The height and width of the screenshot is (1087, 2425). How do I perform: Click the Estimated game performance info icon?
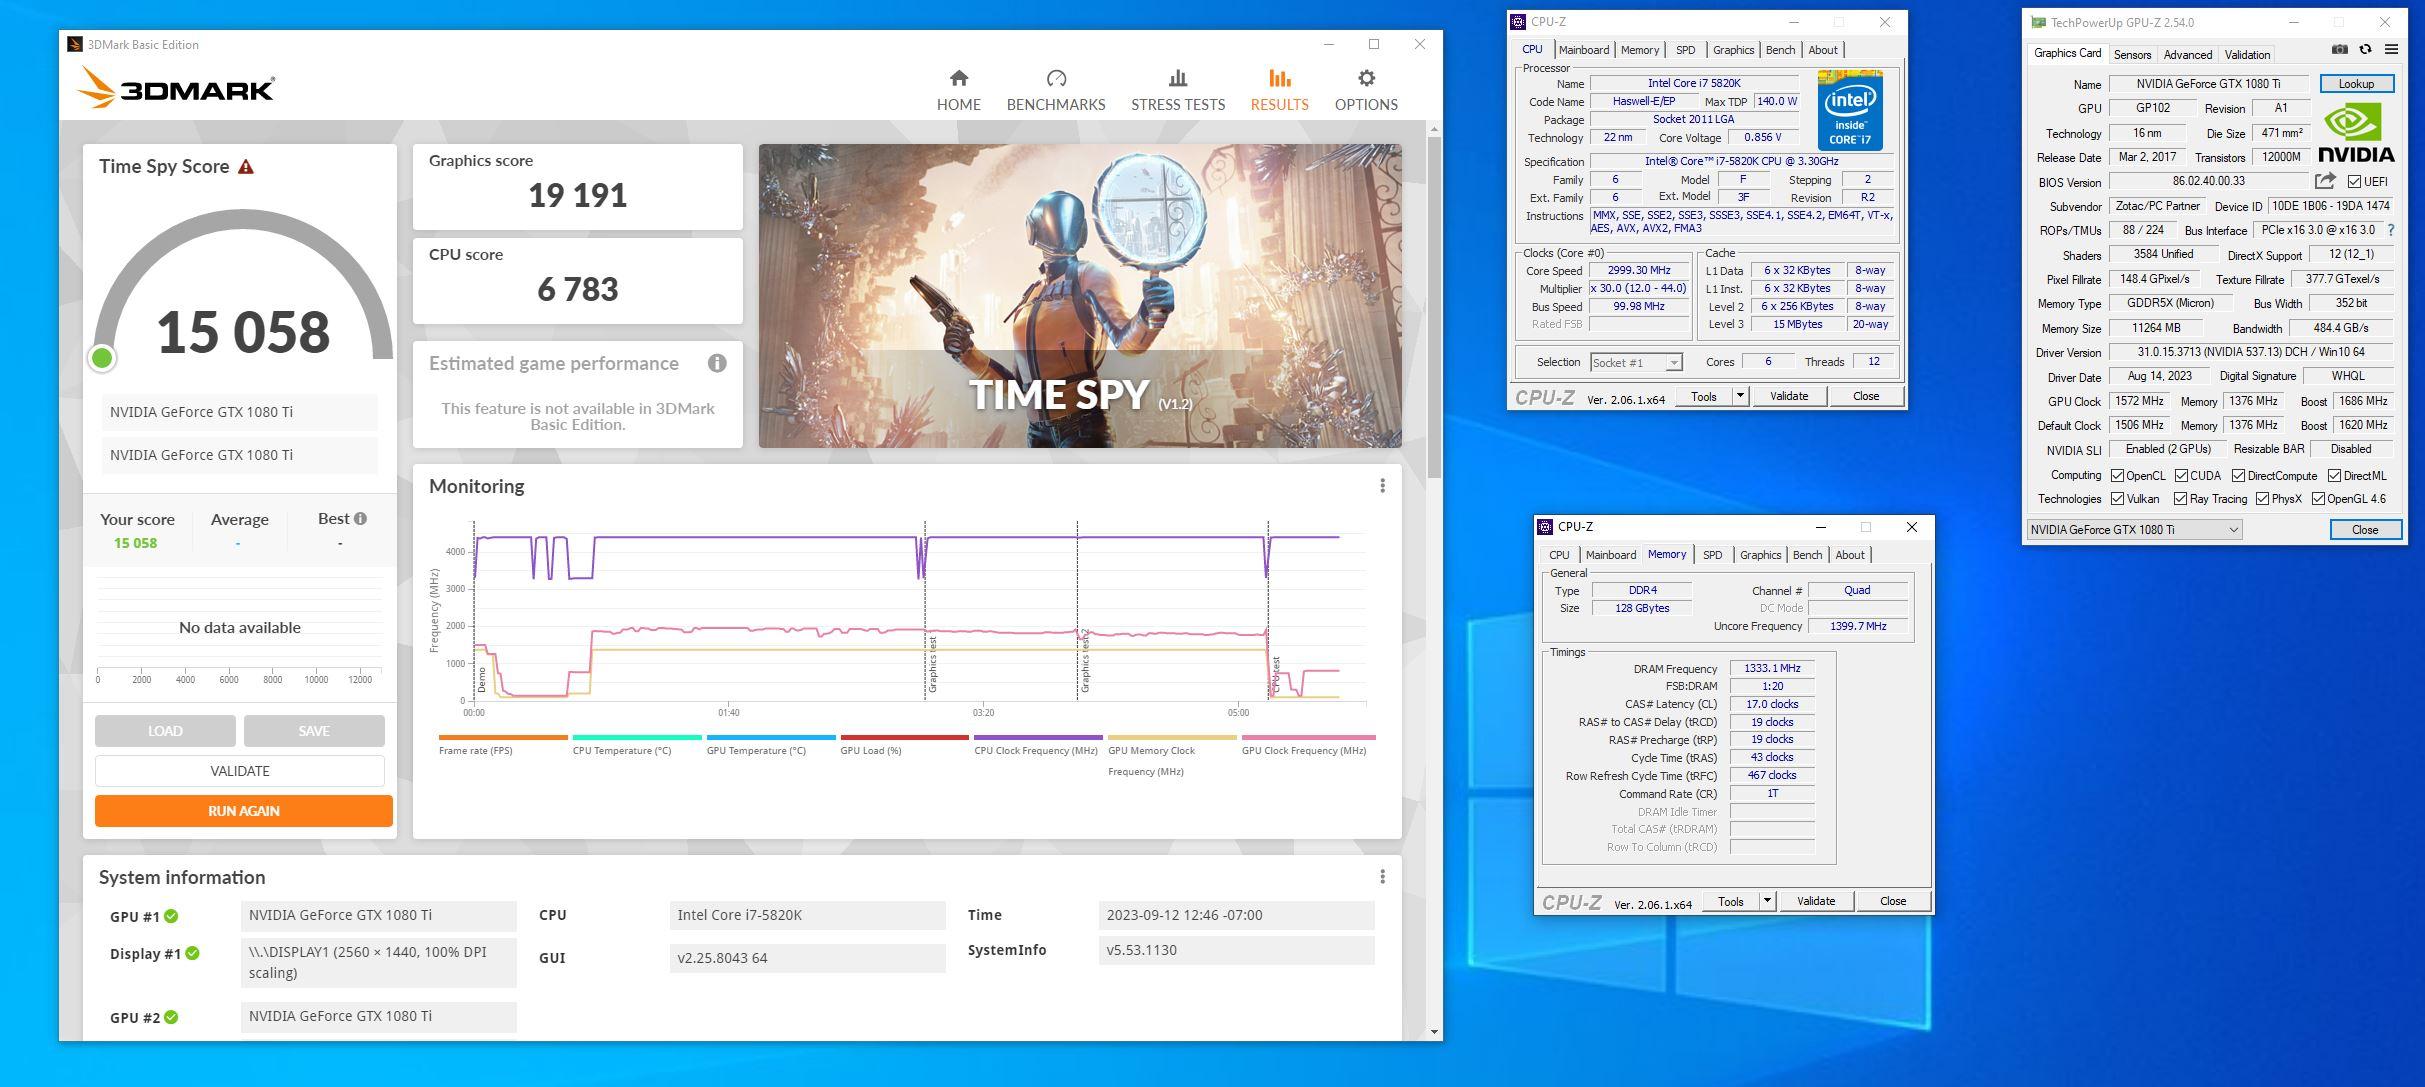click(x=717, y=363)
